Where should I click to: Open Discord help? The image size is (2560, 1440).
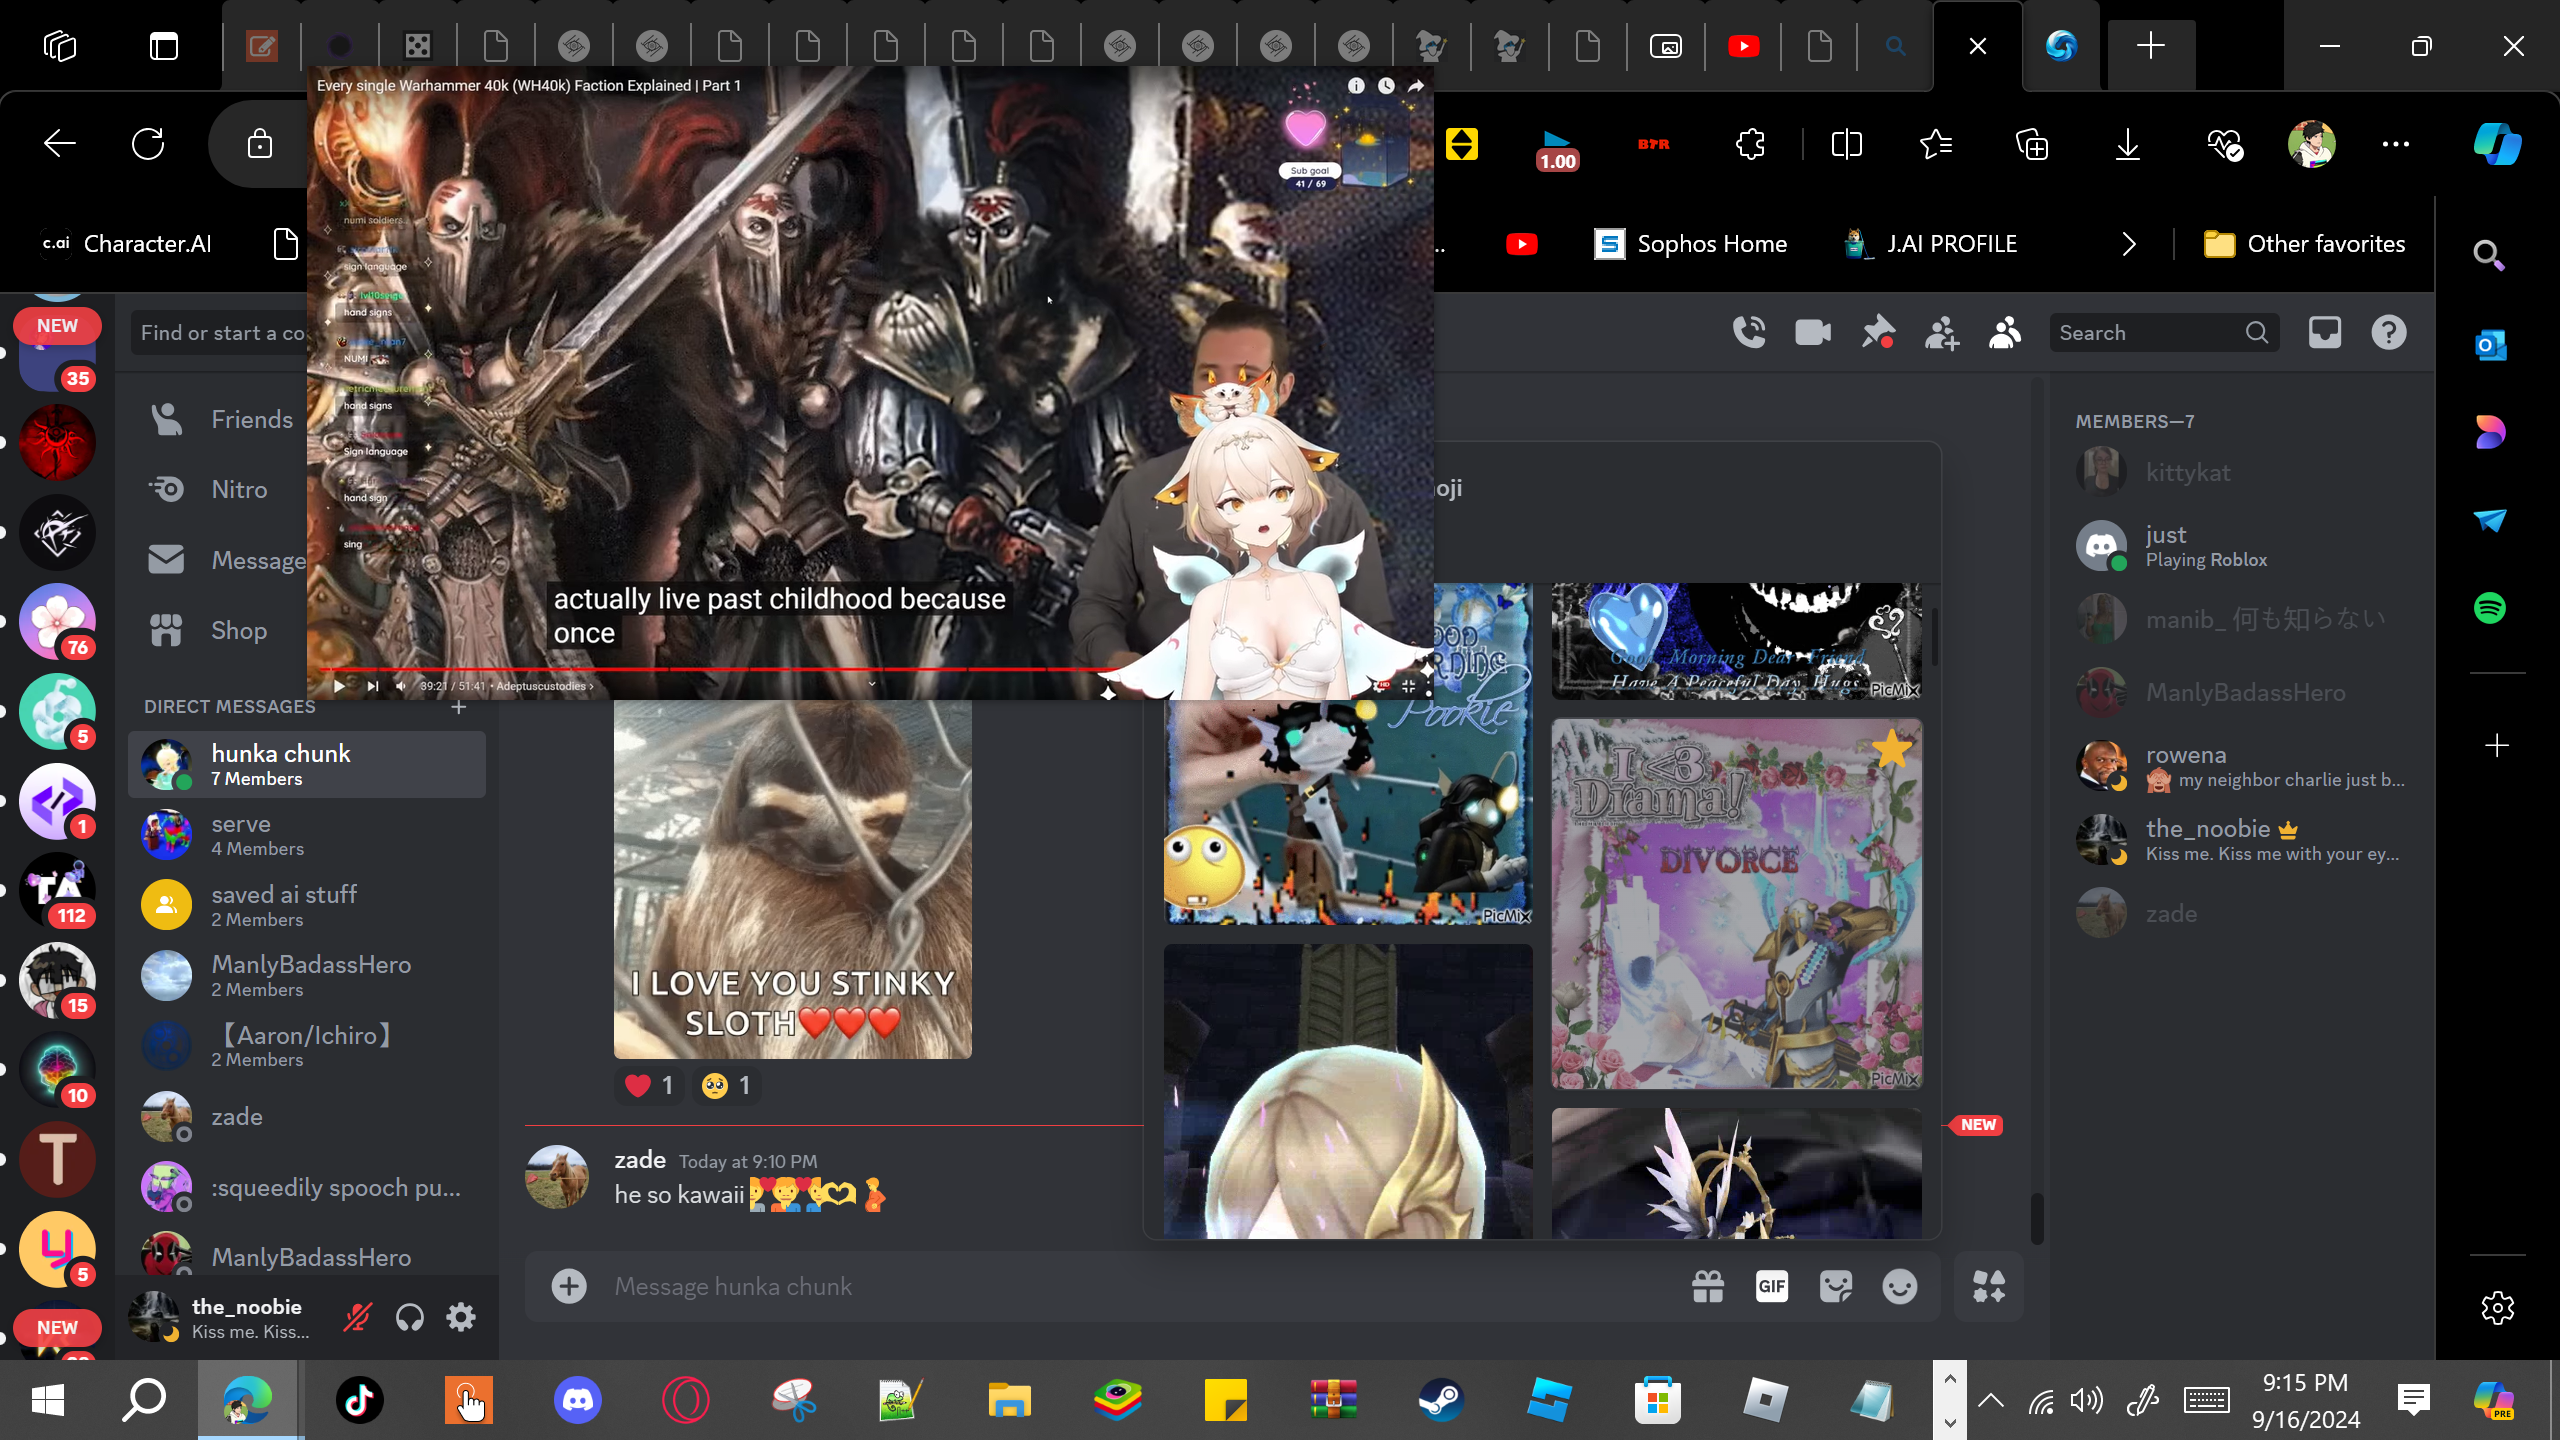(2389, 332)
